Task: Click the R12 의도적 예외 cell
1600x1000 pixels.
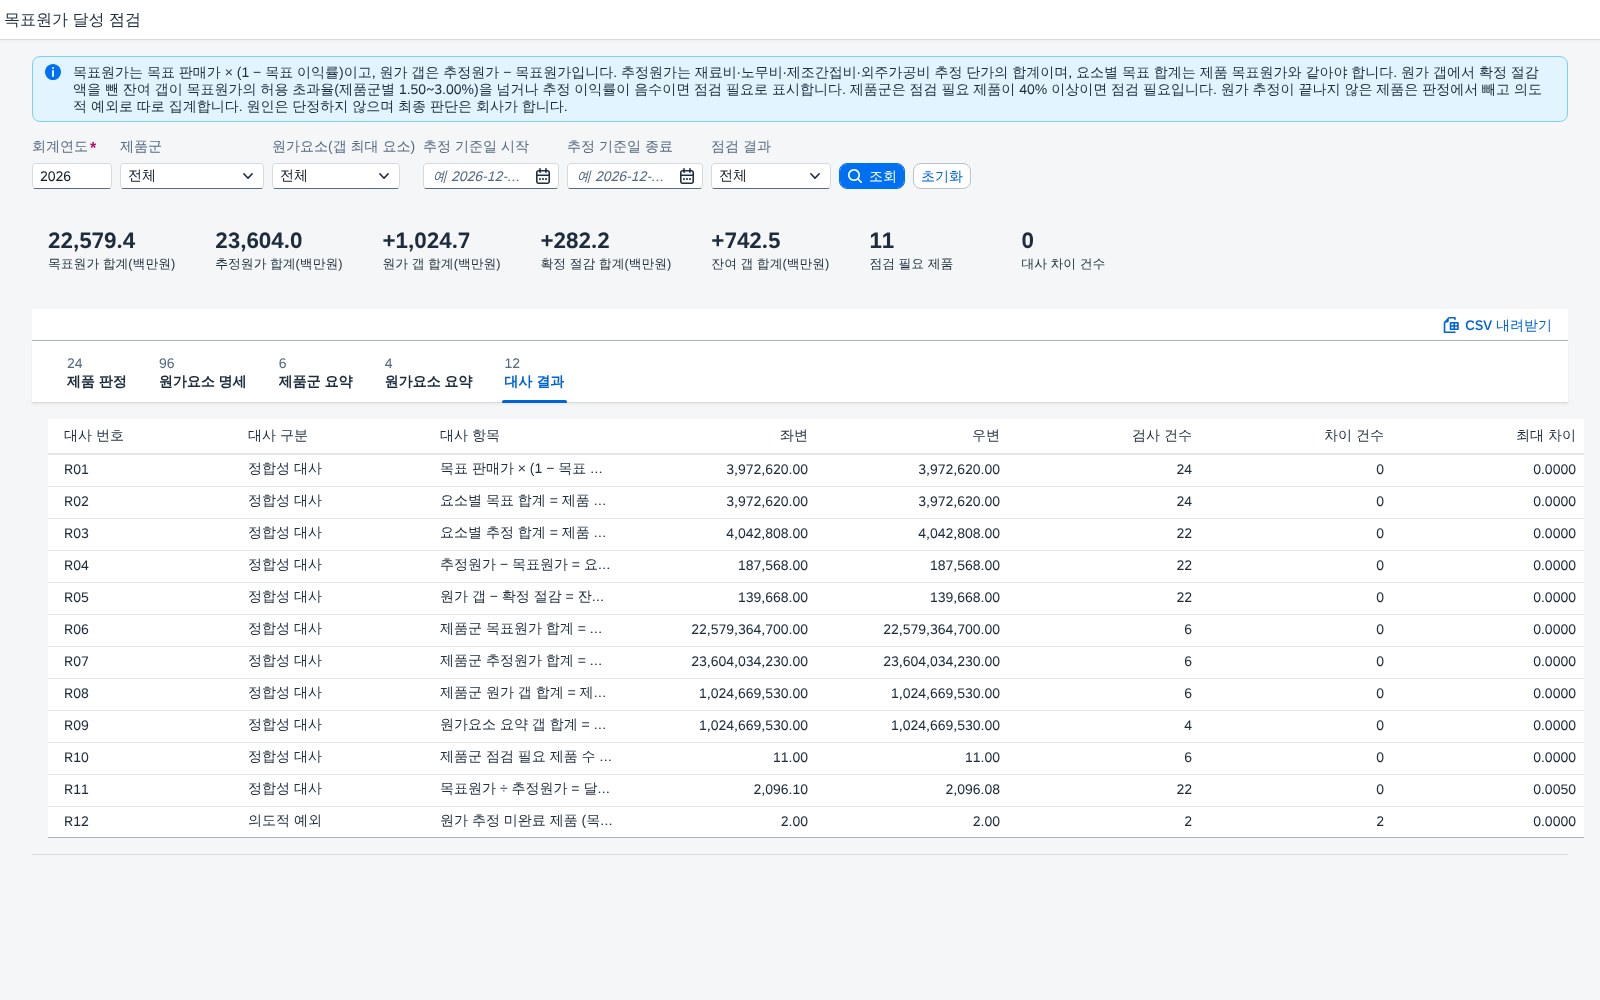Action: (x=285, y=821)
